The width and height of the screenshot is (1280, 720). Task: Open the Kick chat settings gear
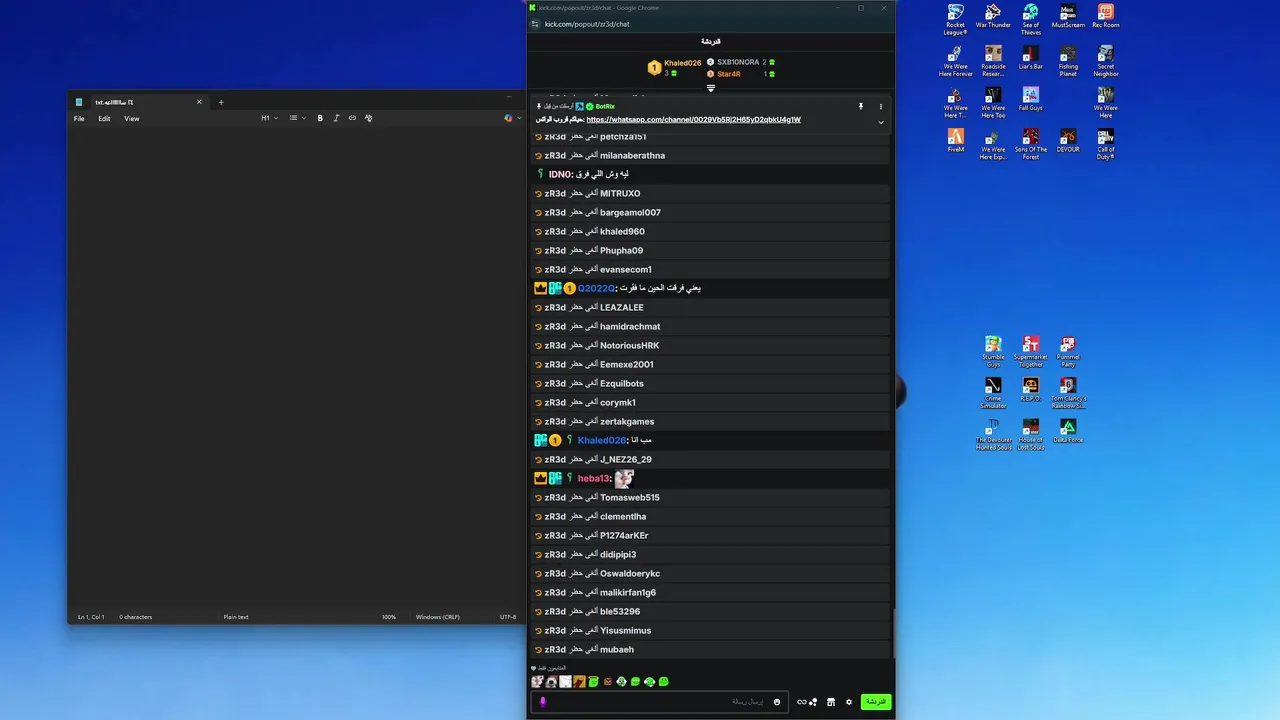[849, 702]
